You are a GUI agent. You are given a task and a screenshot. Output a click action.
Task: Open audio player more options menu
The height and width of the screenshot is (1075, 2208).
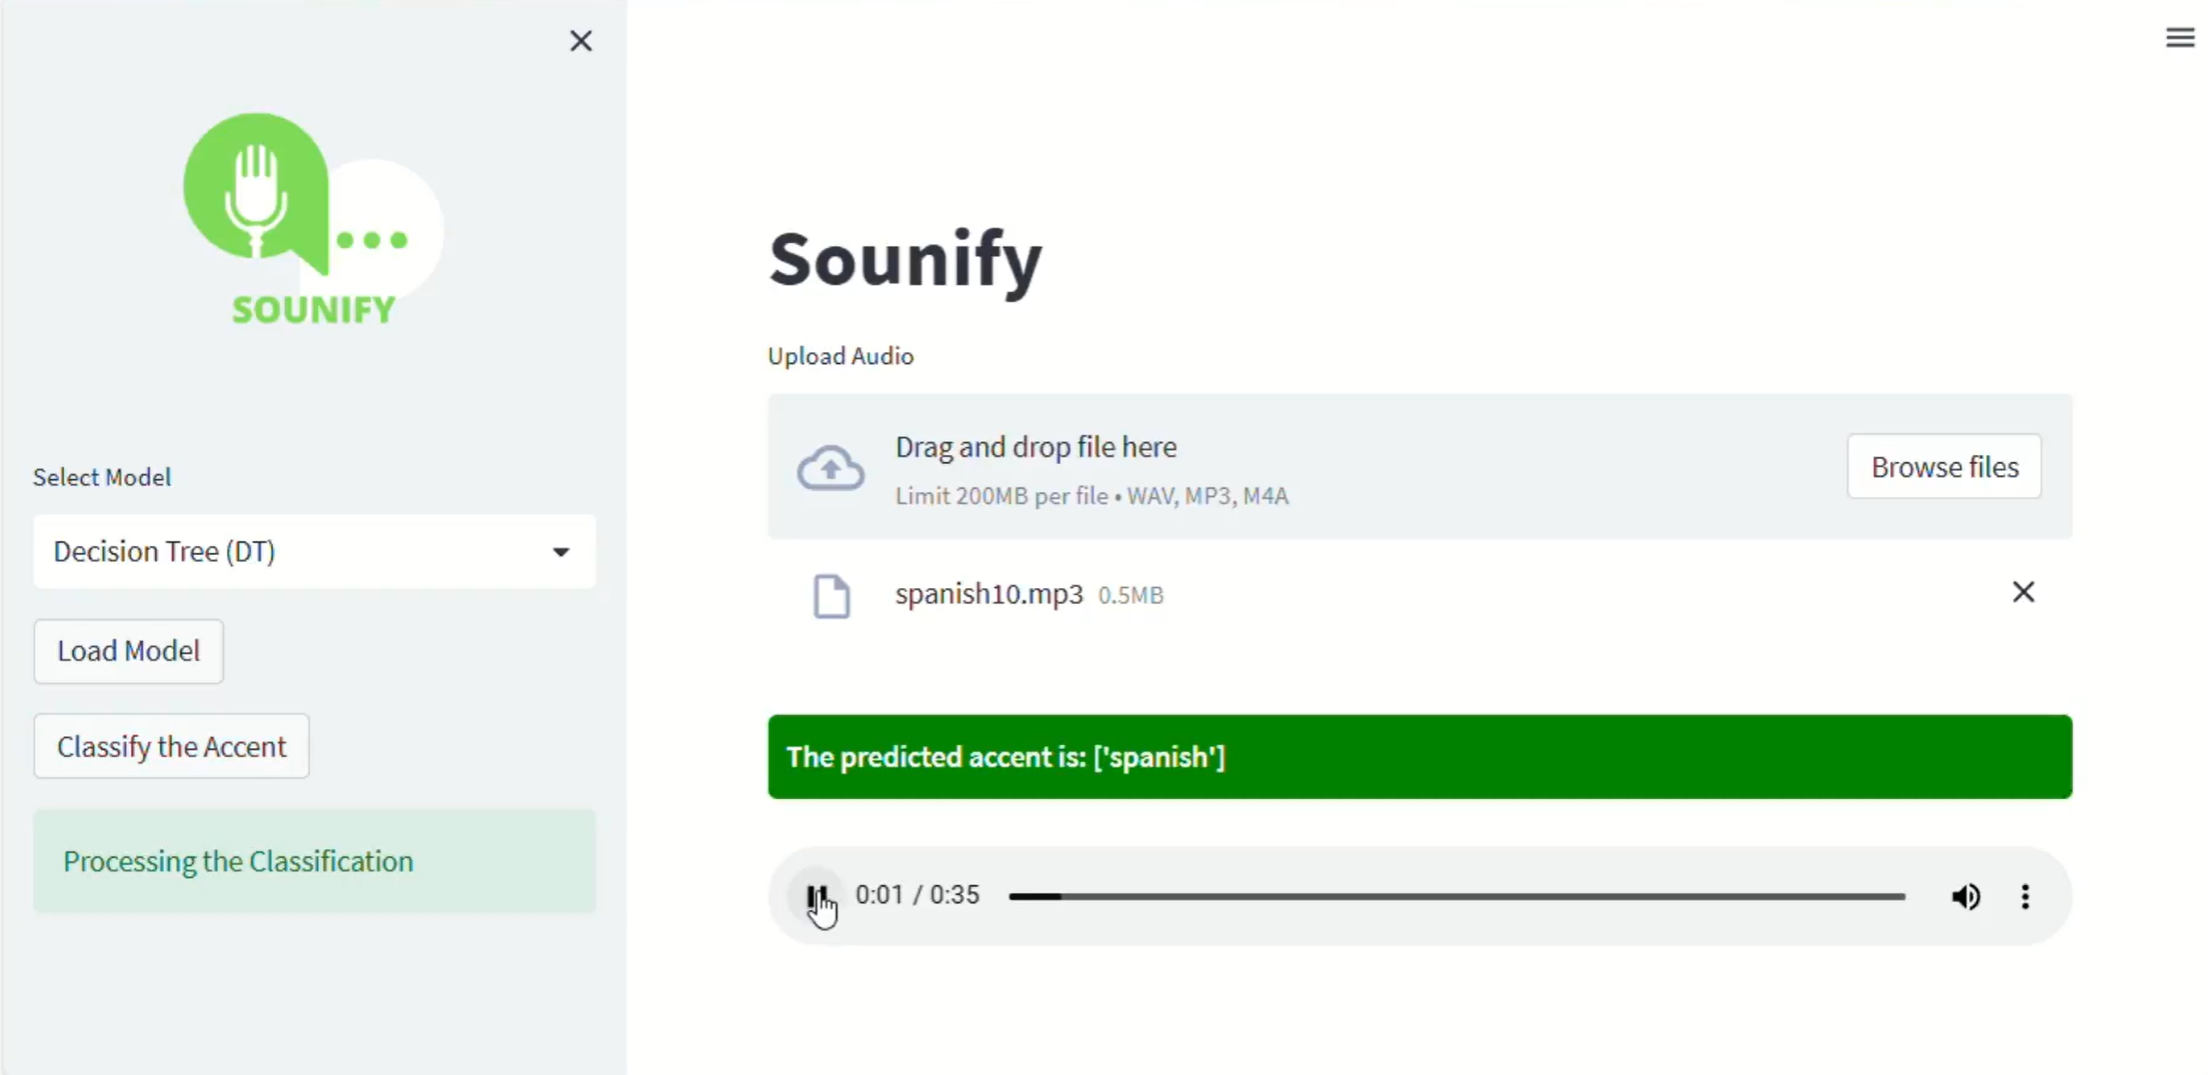[x=2025, y=896]
